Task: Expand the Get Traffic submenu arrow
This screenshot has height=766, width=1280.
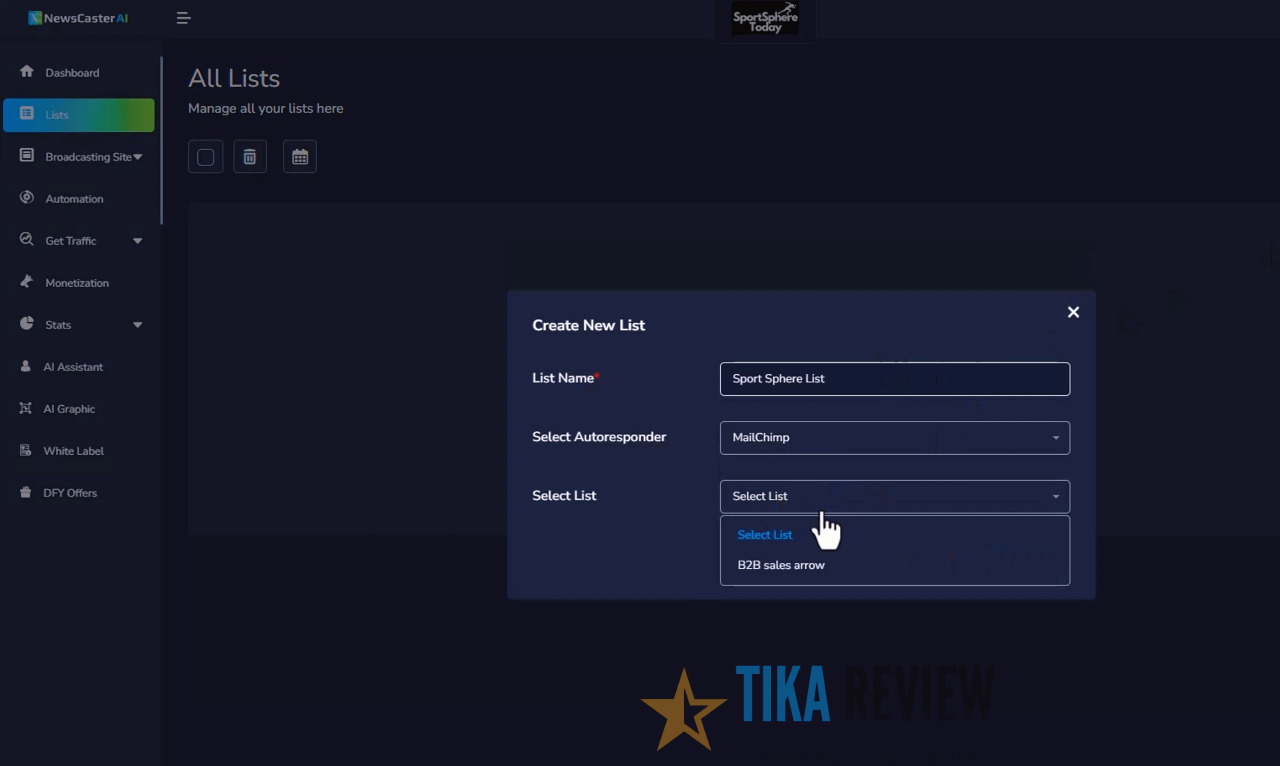Action: coord(138,241)
